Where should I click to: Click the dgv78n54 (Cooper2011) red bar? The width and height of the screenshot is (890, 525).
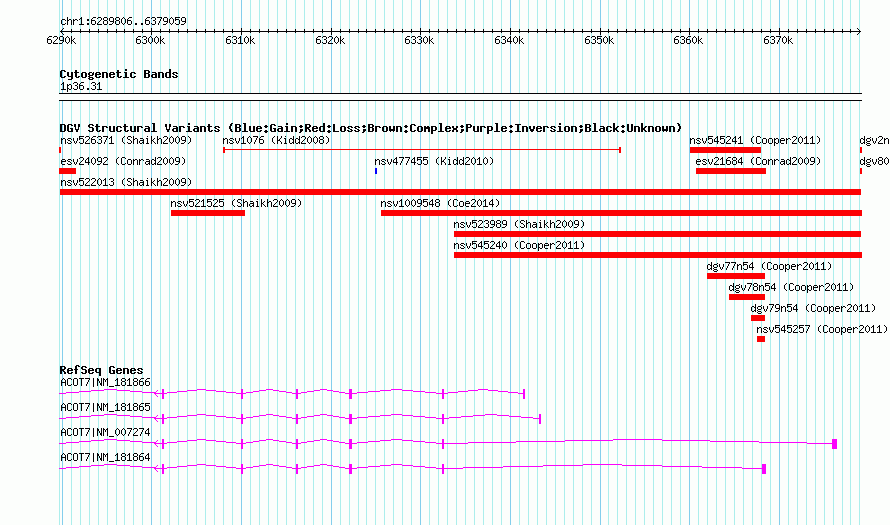(x=746, y=297)
